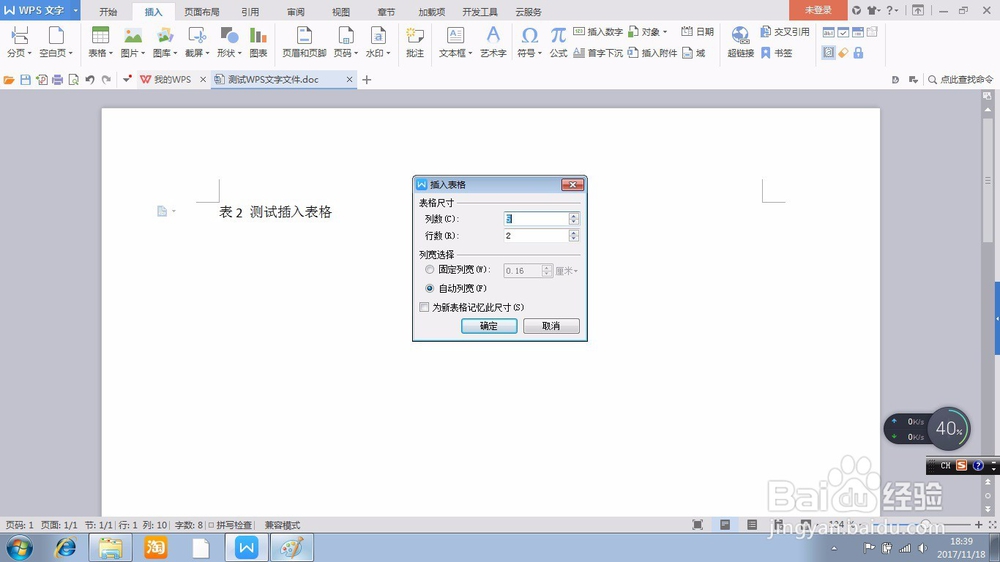Click 书签 bookmark button
Image resolution: width=1000 pixels, height=562 pixels.
[776, 53]
